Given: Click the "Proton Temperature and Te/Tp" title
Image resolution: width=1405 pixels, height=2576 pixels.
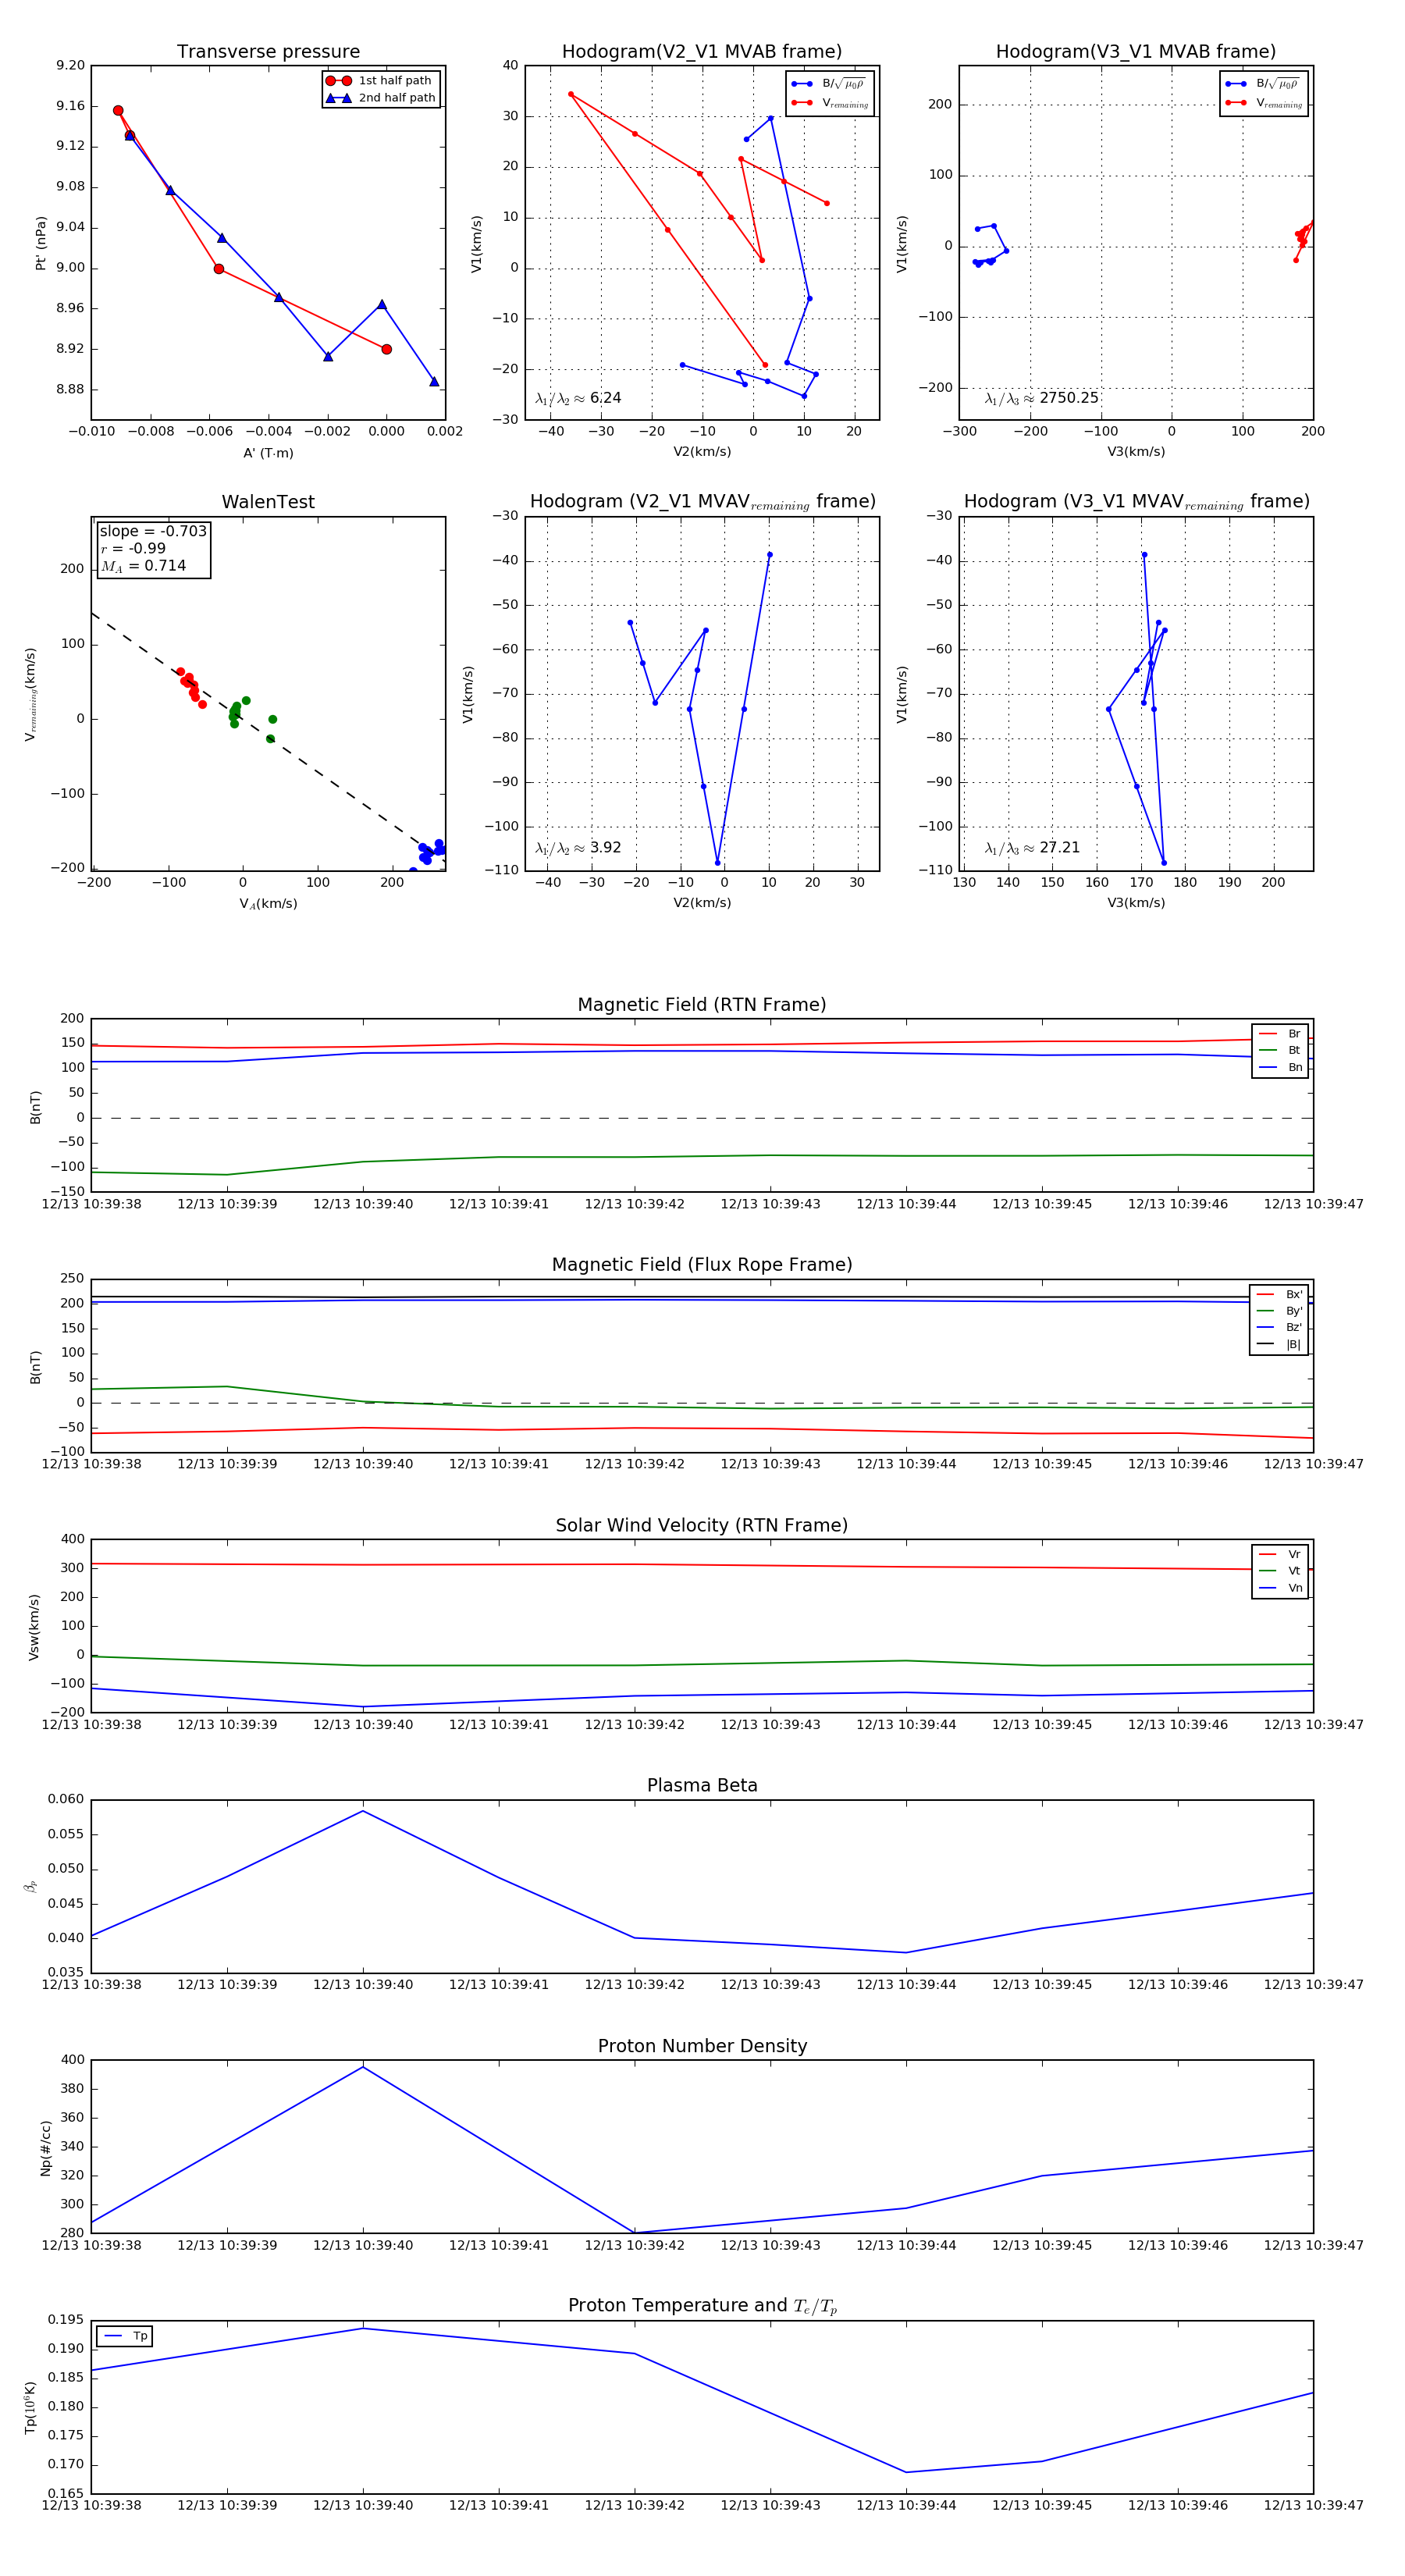Looking at the screenshot, I should (x=702, y=2306).
